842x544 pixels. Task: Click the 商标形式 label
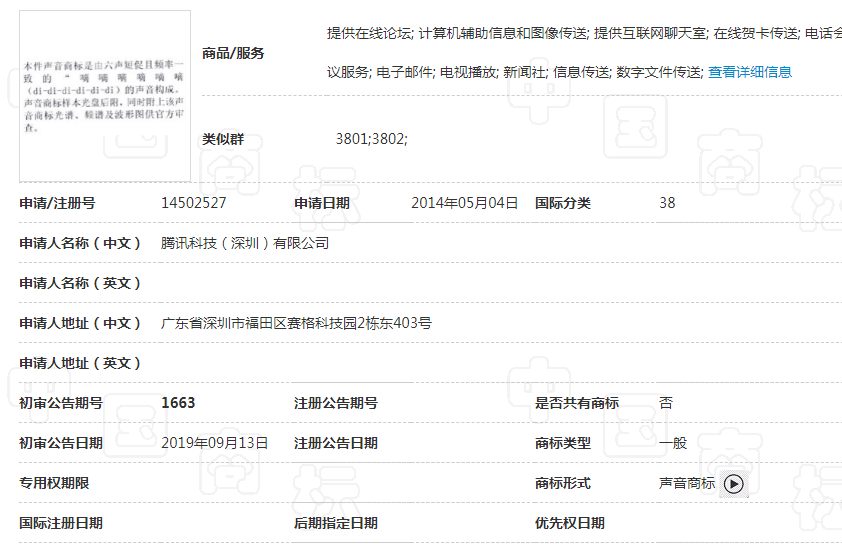tap(563, 483)
